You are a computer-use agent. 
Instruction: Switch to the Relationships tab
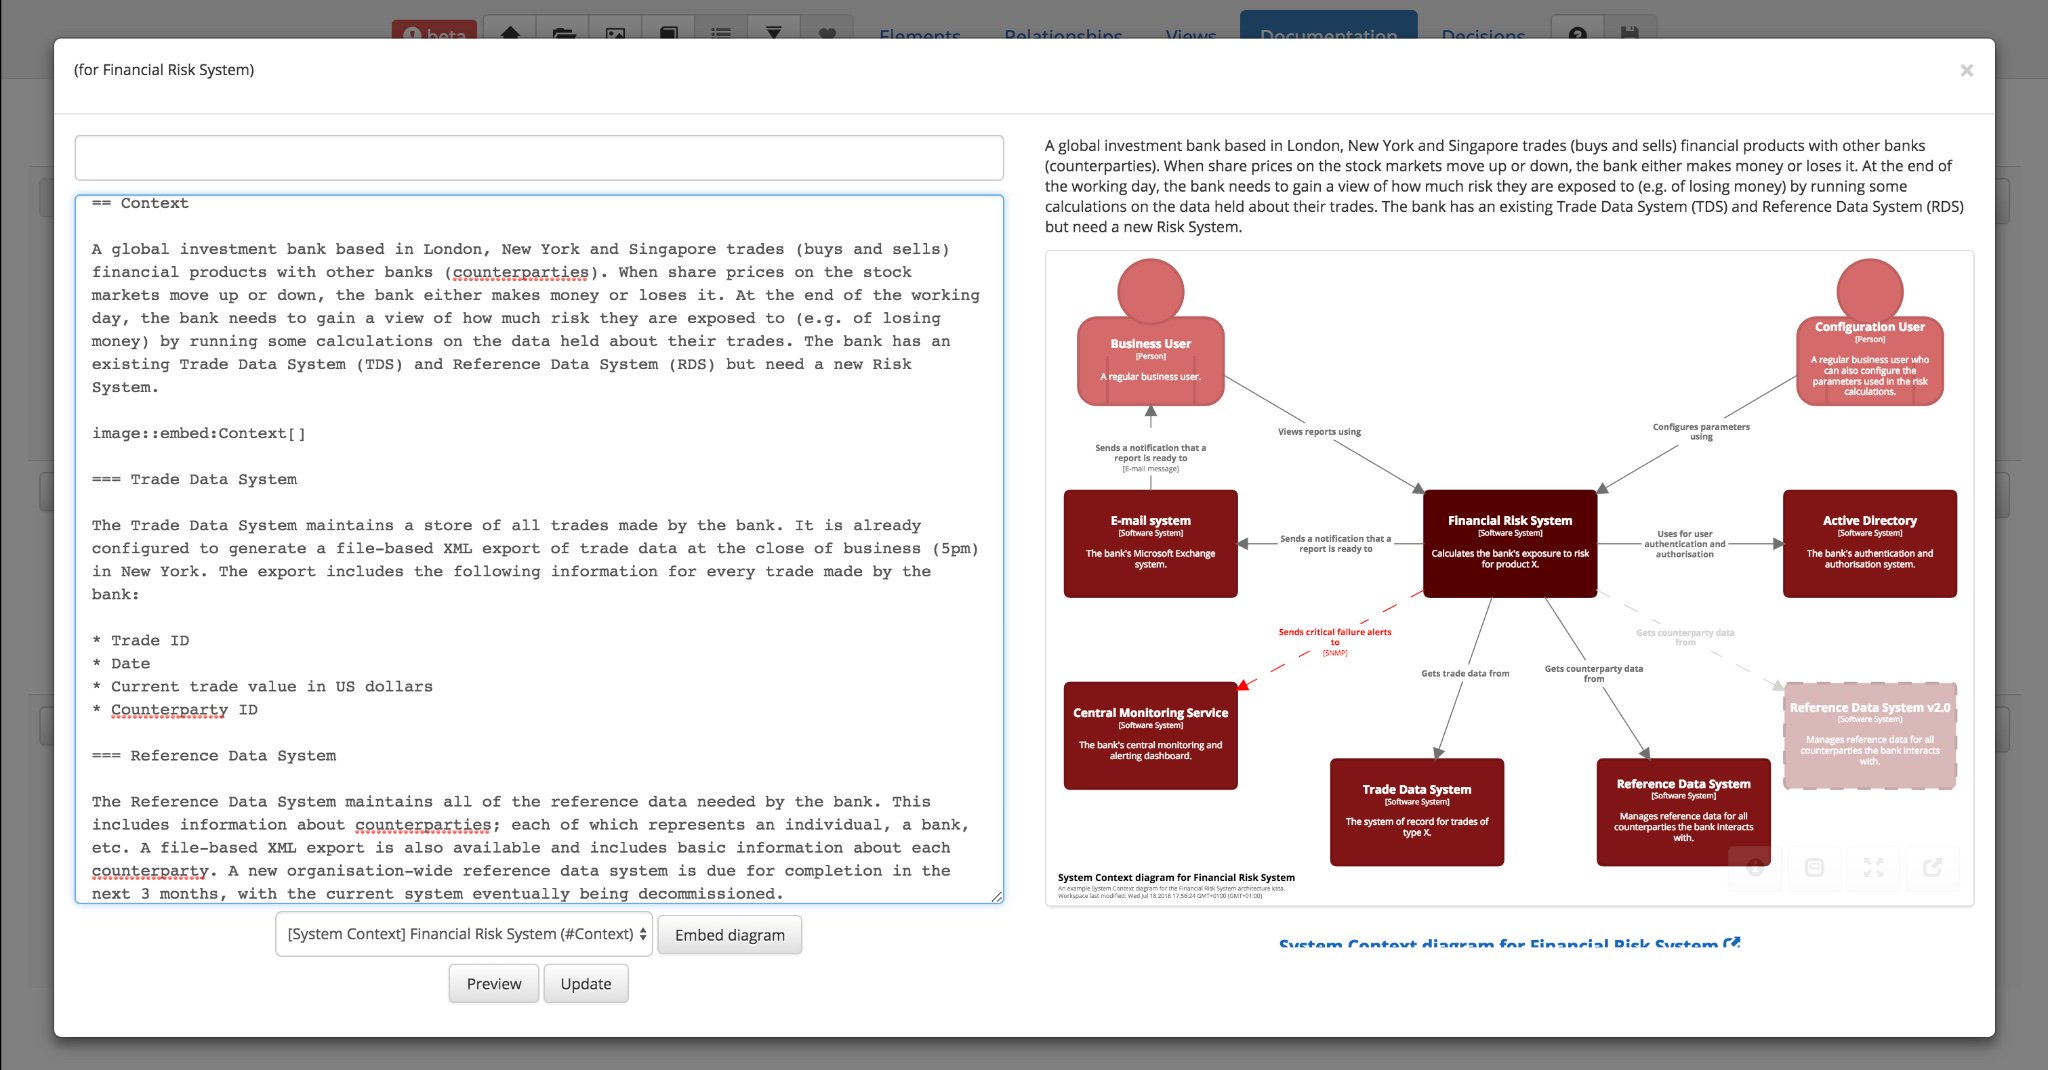1062,36
